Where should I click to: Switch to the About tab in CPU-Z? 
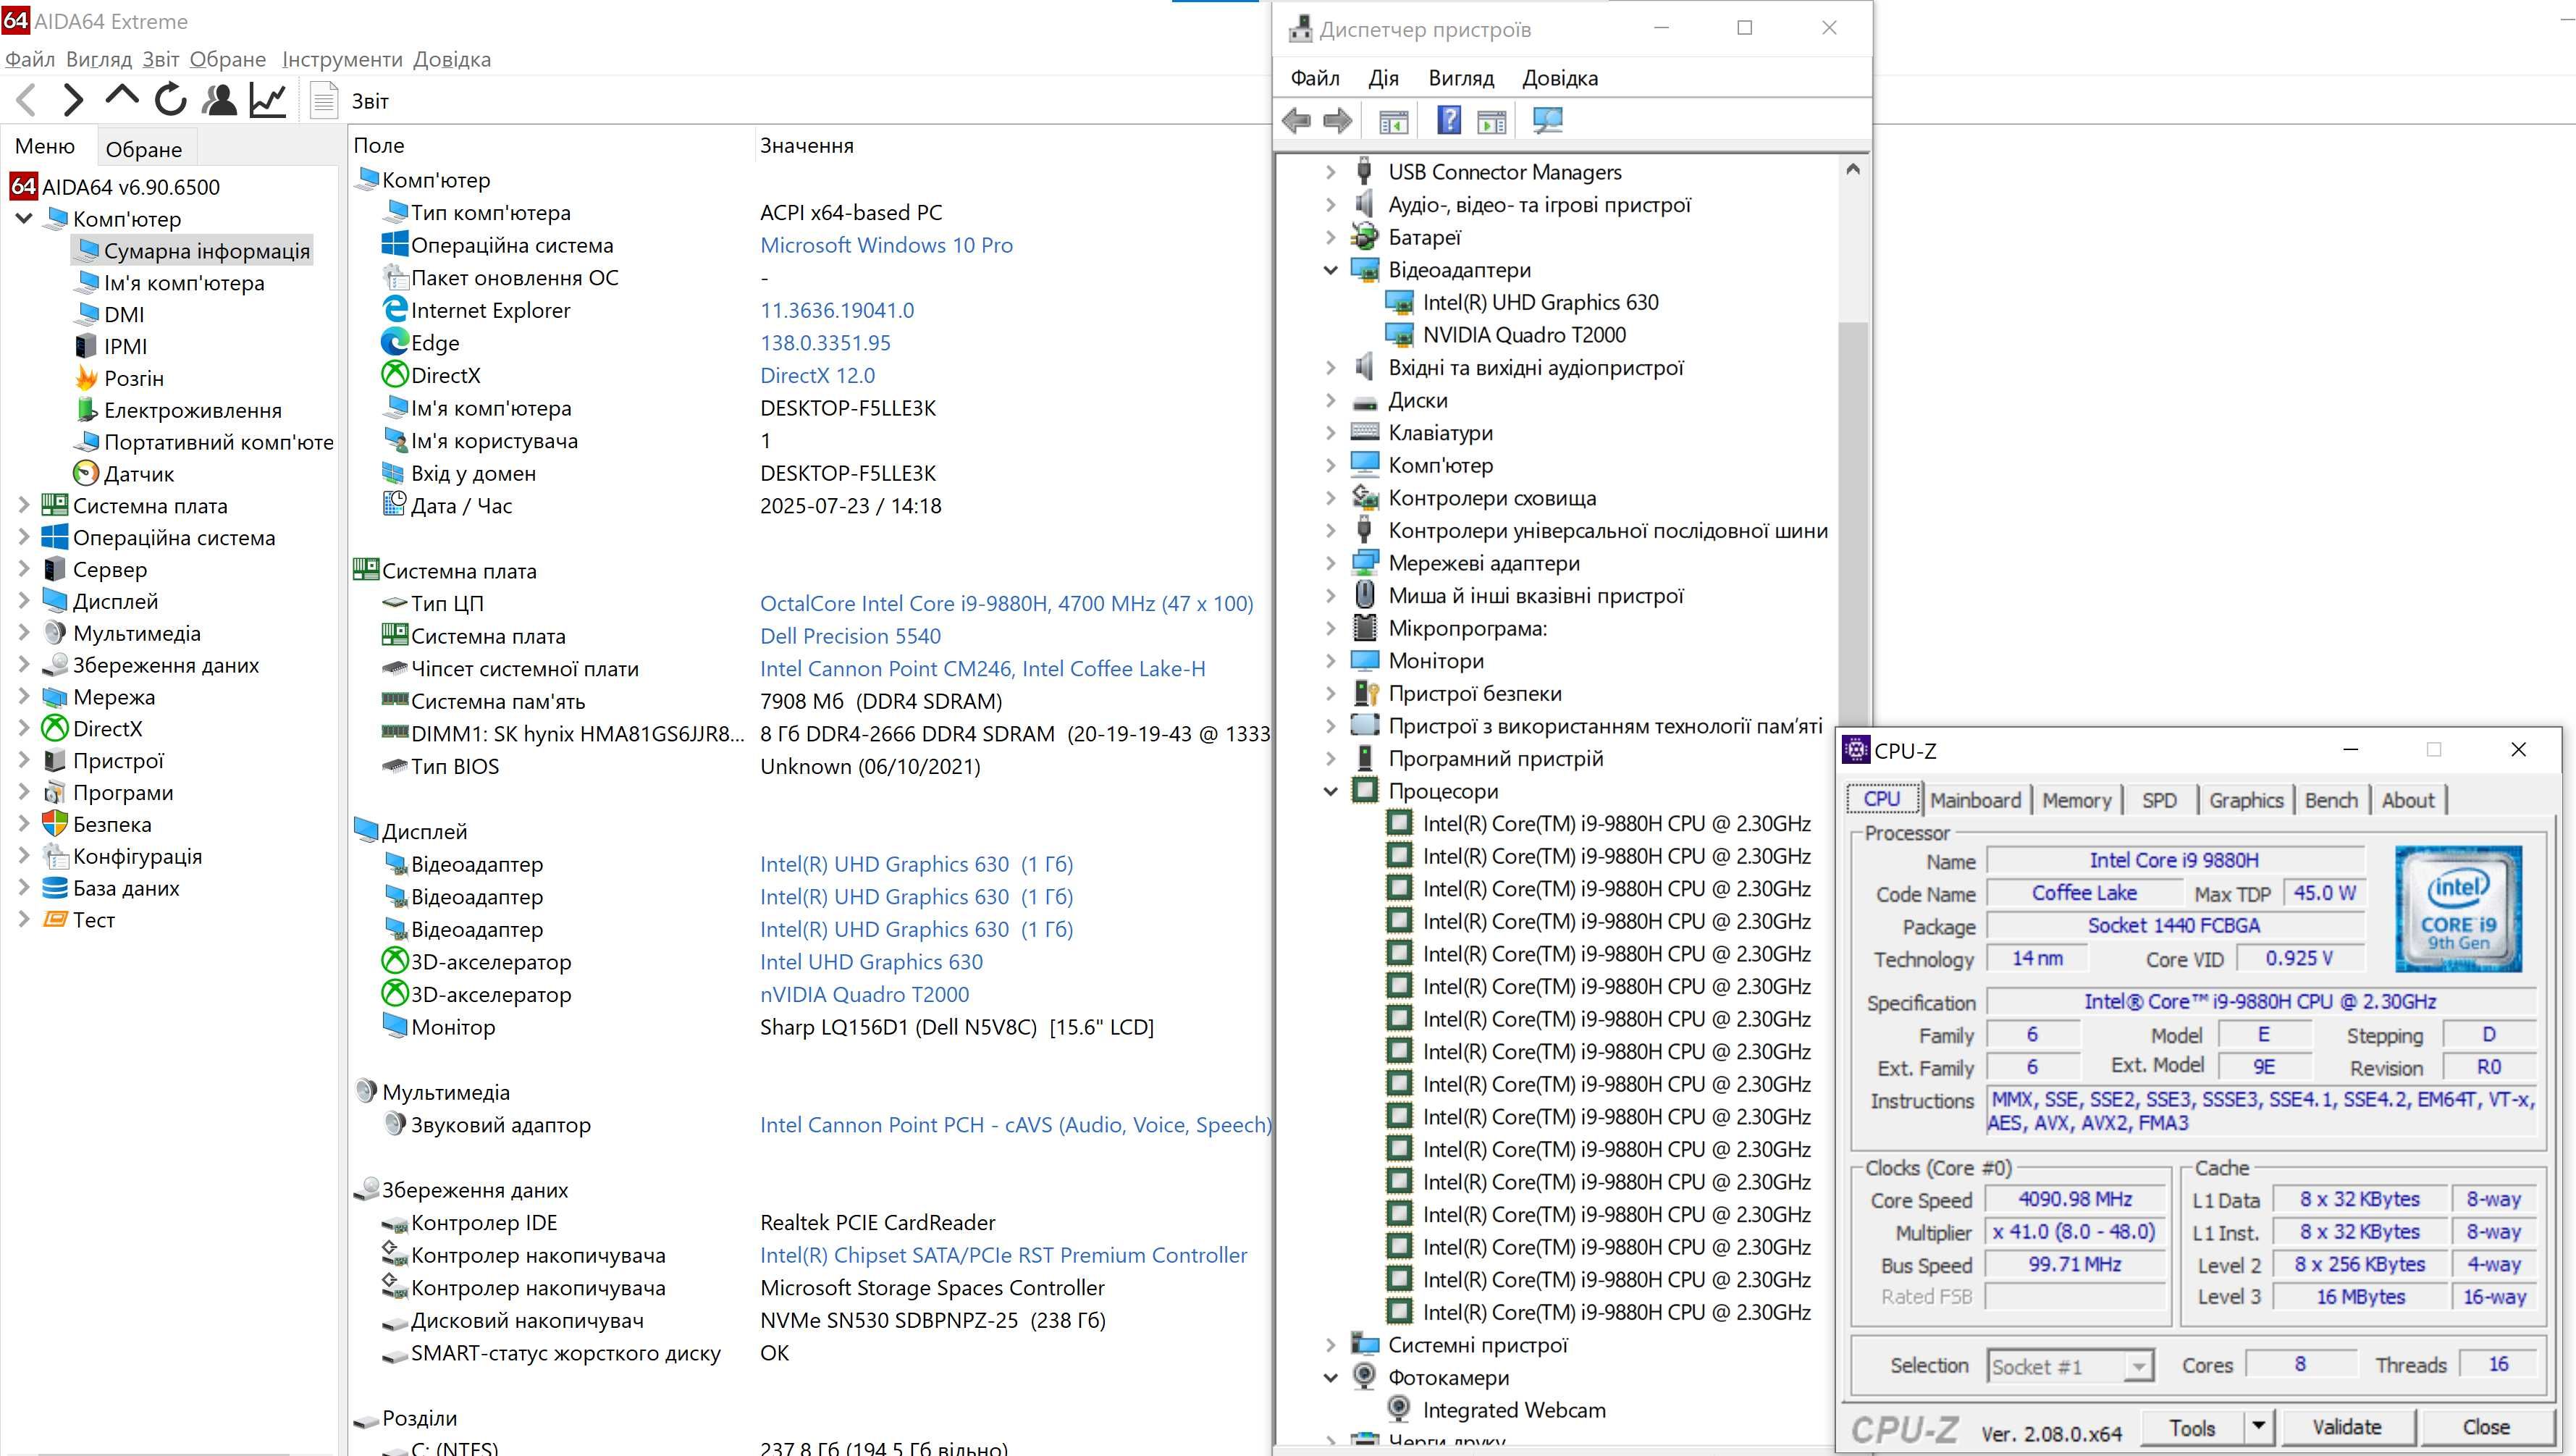click(x=2407, y=800)
